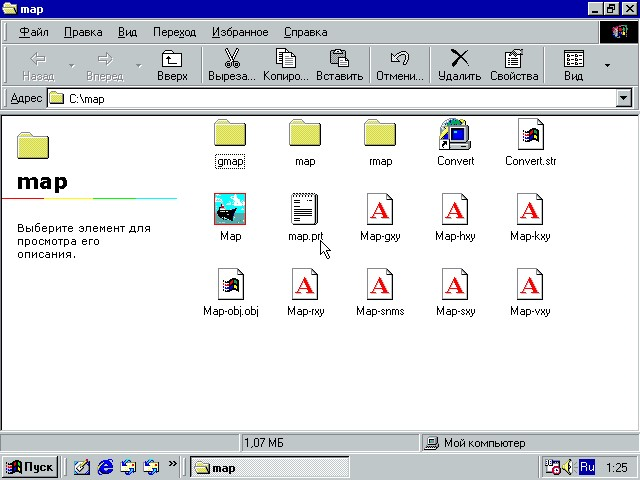Expand the Вперед history dropdown arrow
The image size is (640, 480).
click(x=139, y=66)
